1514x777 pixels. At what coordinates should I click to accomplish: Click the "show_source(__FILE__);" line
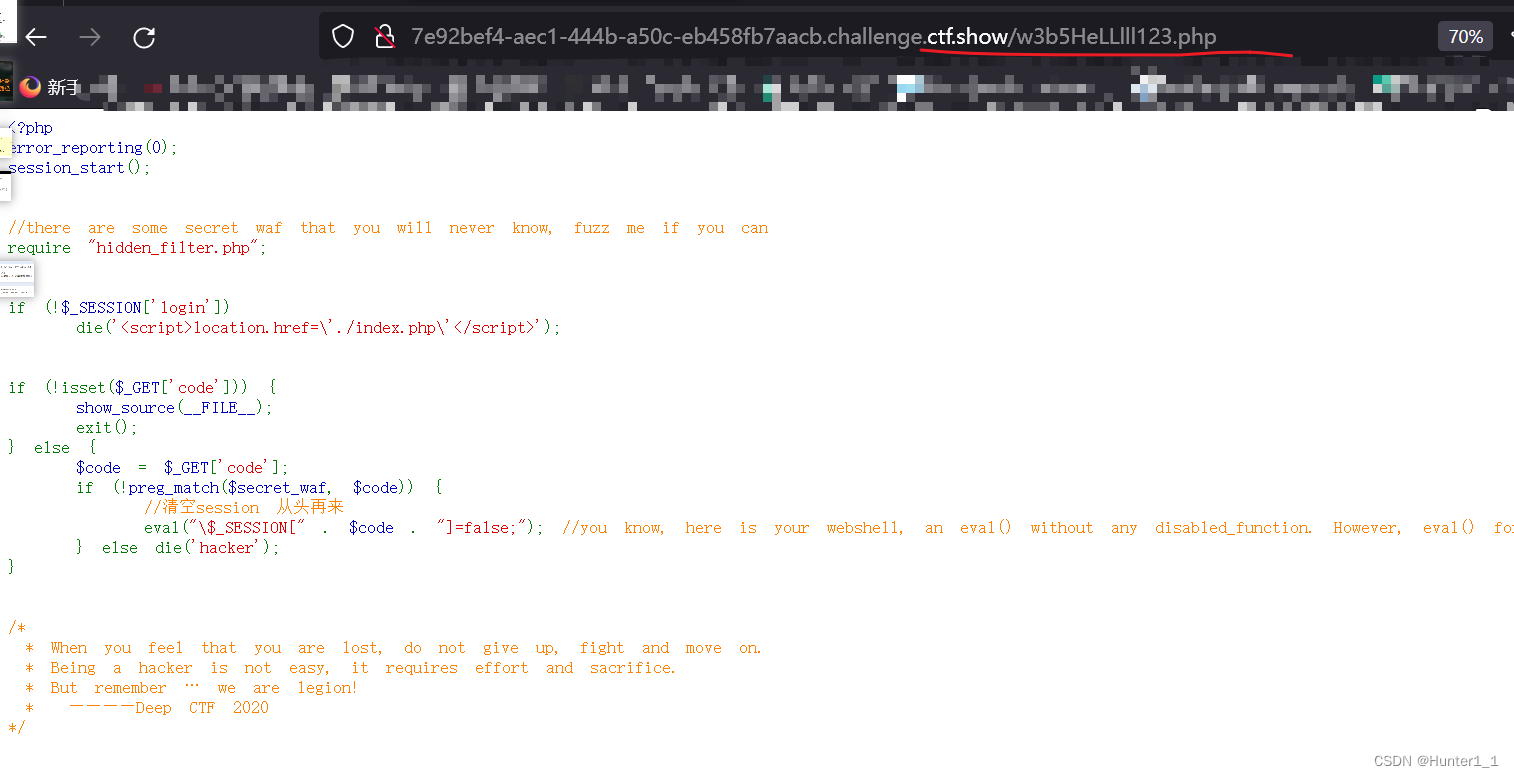(x=174, y=408)
